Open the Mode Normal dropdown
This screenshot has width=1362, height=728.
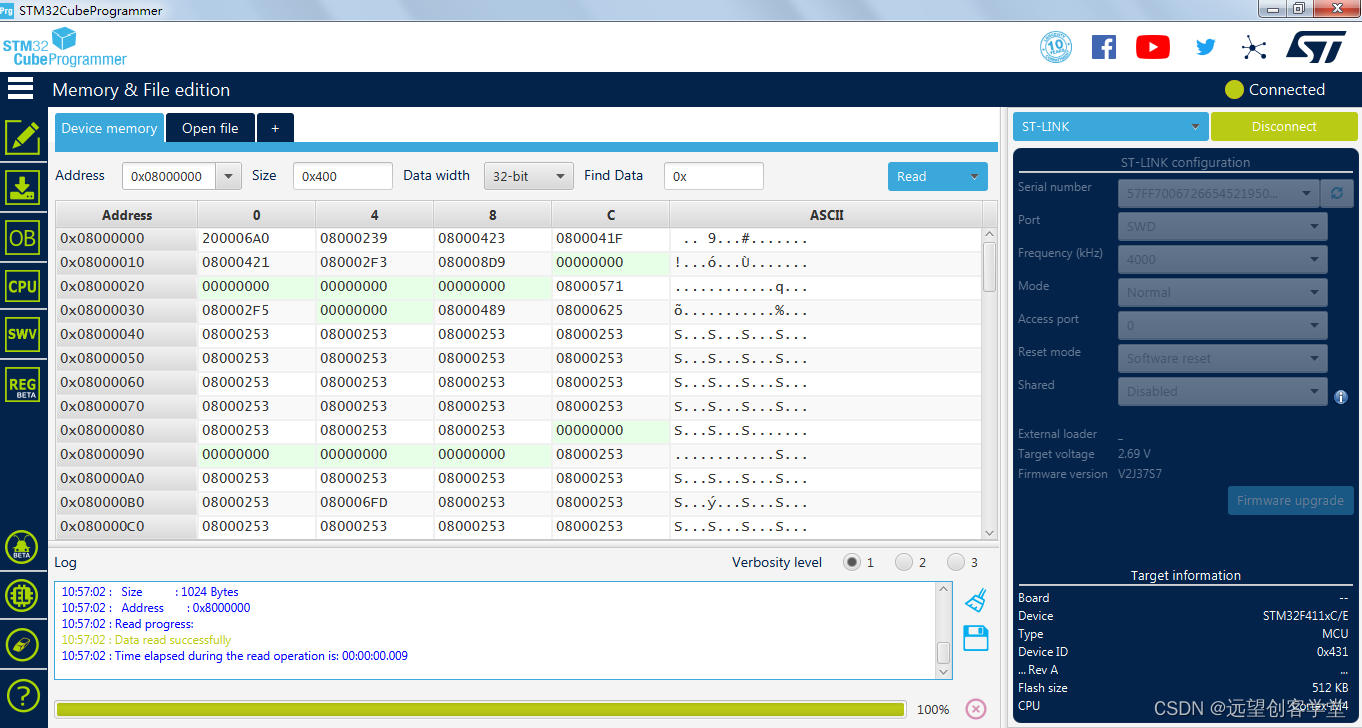[x=1222, y=292]
